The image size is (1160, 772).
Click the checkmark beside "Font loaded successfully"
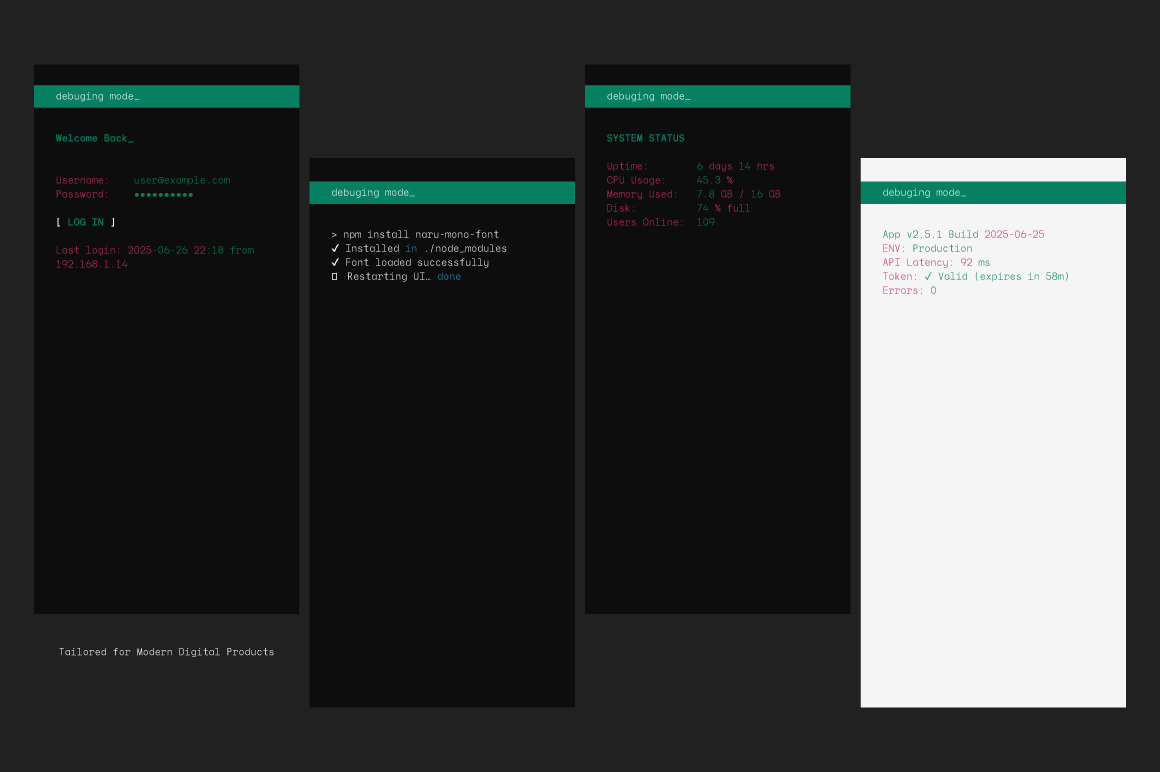[335, 262]
